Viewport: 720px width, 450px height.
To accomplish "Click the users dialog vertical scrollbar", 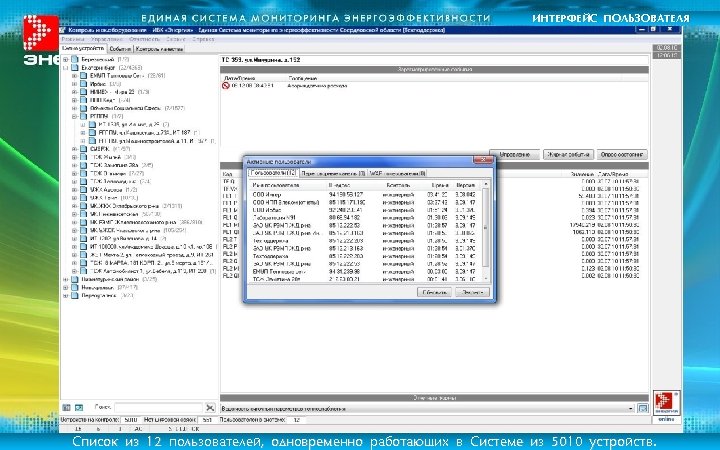I will [485, 230].
